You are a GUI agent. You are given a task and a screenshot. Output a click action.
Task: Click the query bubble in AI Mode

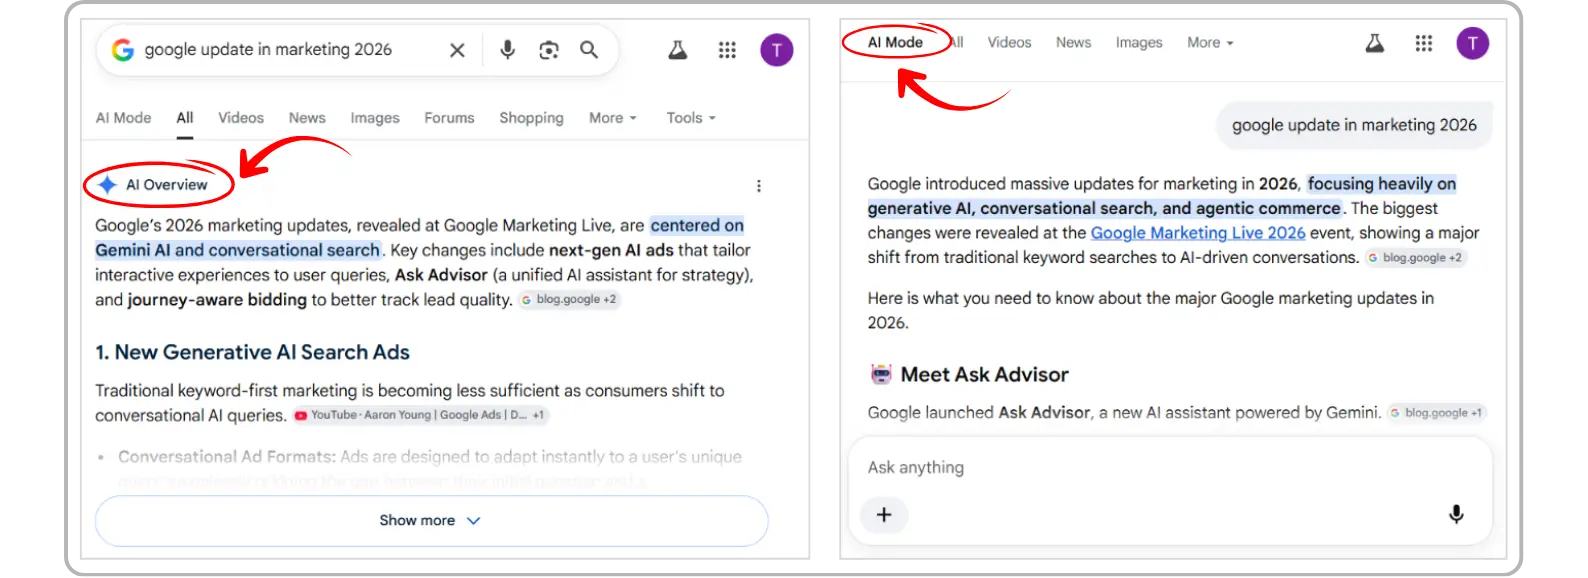(1354, 125)
